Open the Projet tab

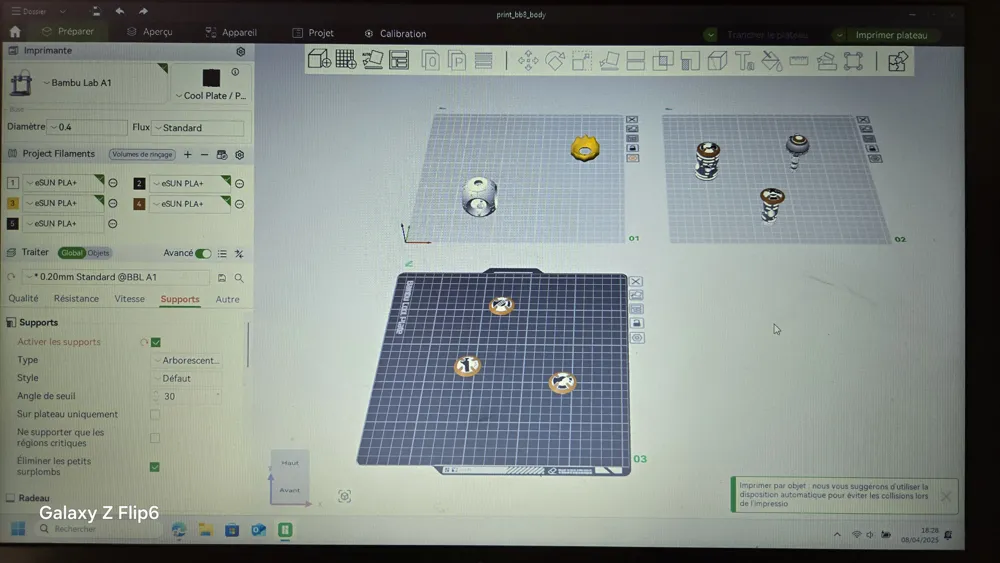pyautogui.click(x=313, y=33)
